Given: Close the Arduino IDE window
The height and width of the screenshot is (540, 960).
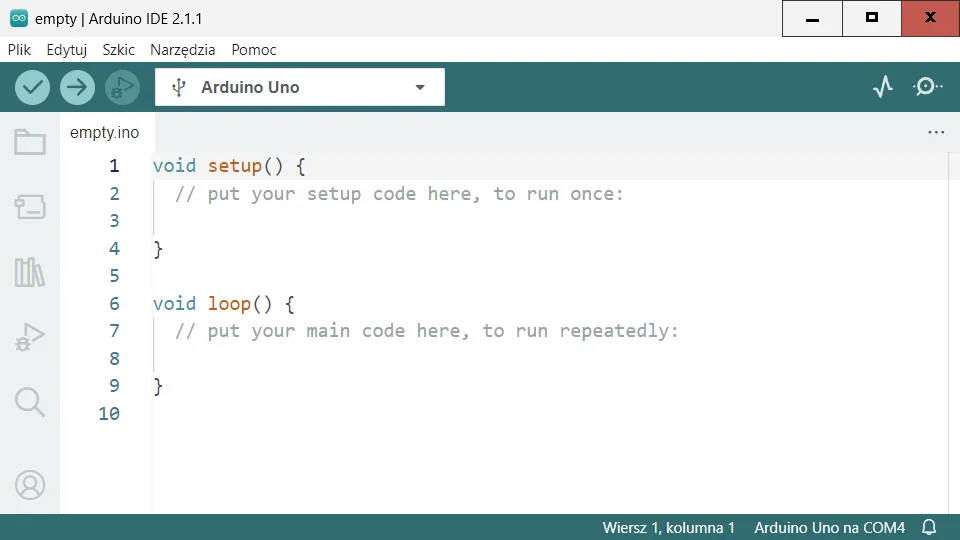Looking at the screenshot, I should tap(931, 18).
